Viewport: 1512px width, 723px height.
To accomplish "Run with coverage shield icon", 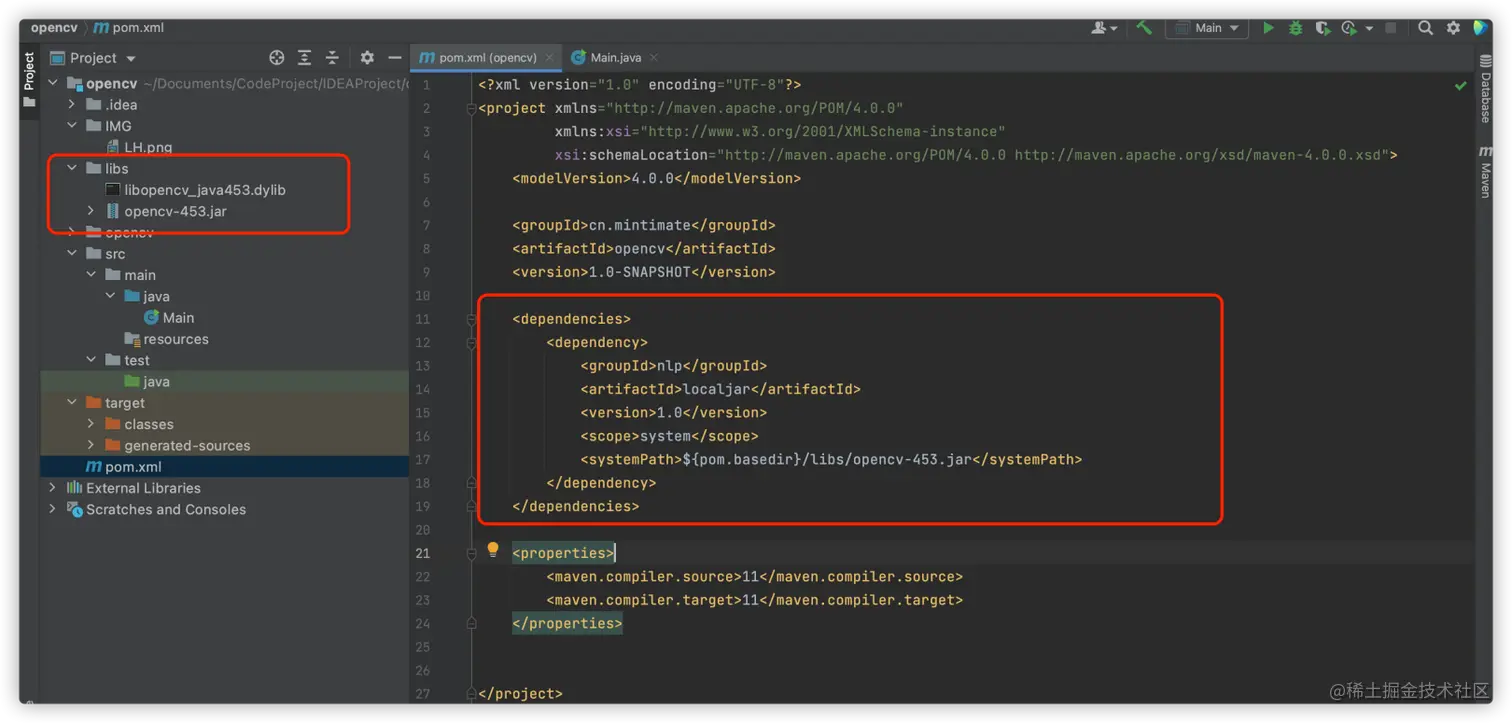I will 1322,28.
